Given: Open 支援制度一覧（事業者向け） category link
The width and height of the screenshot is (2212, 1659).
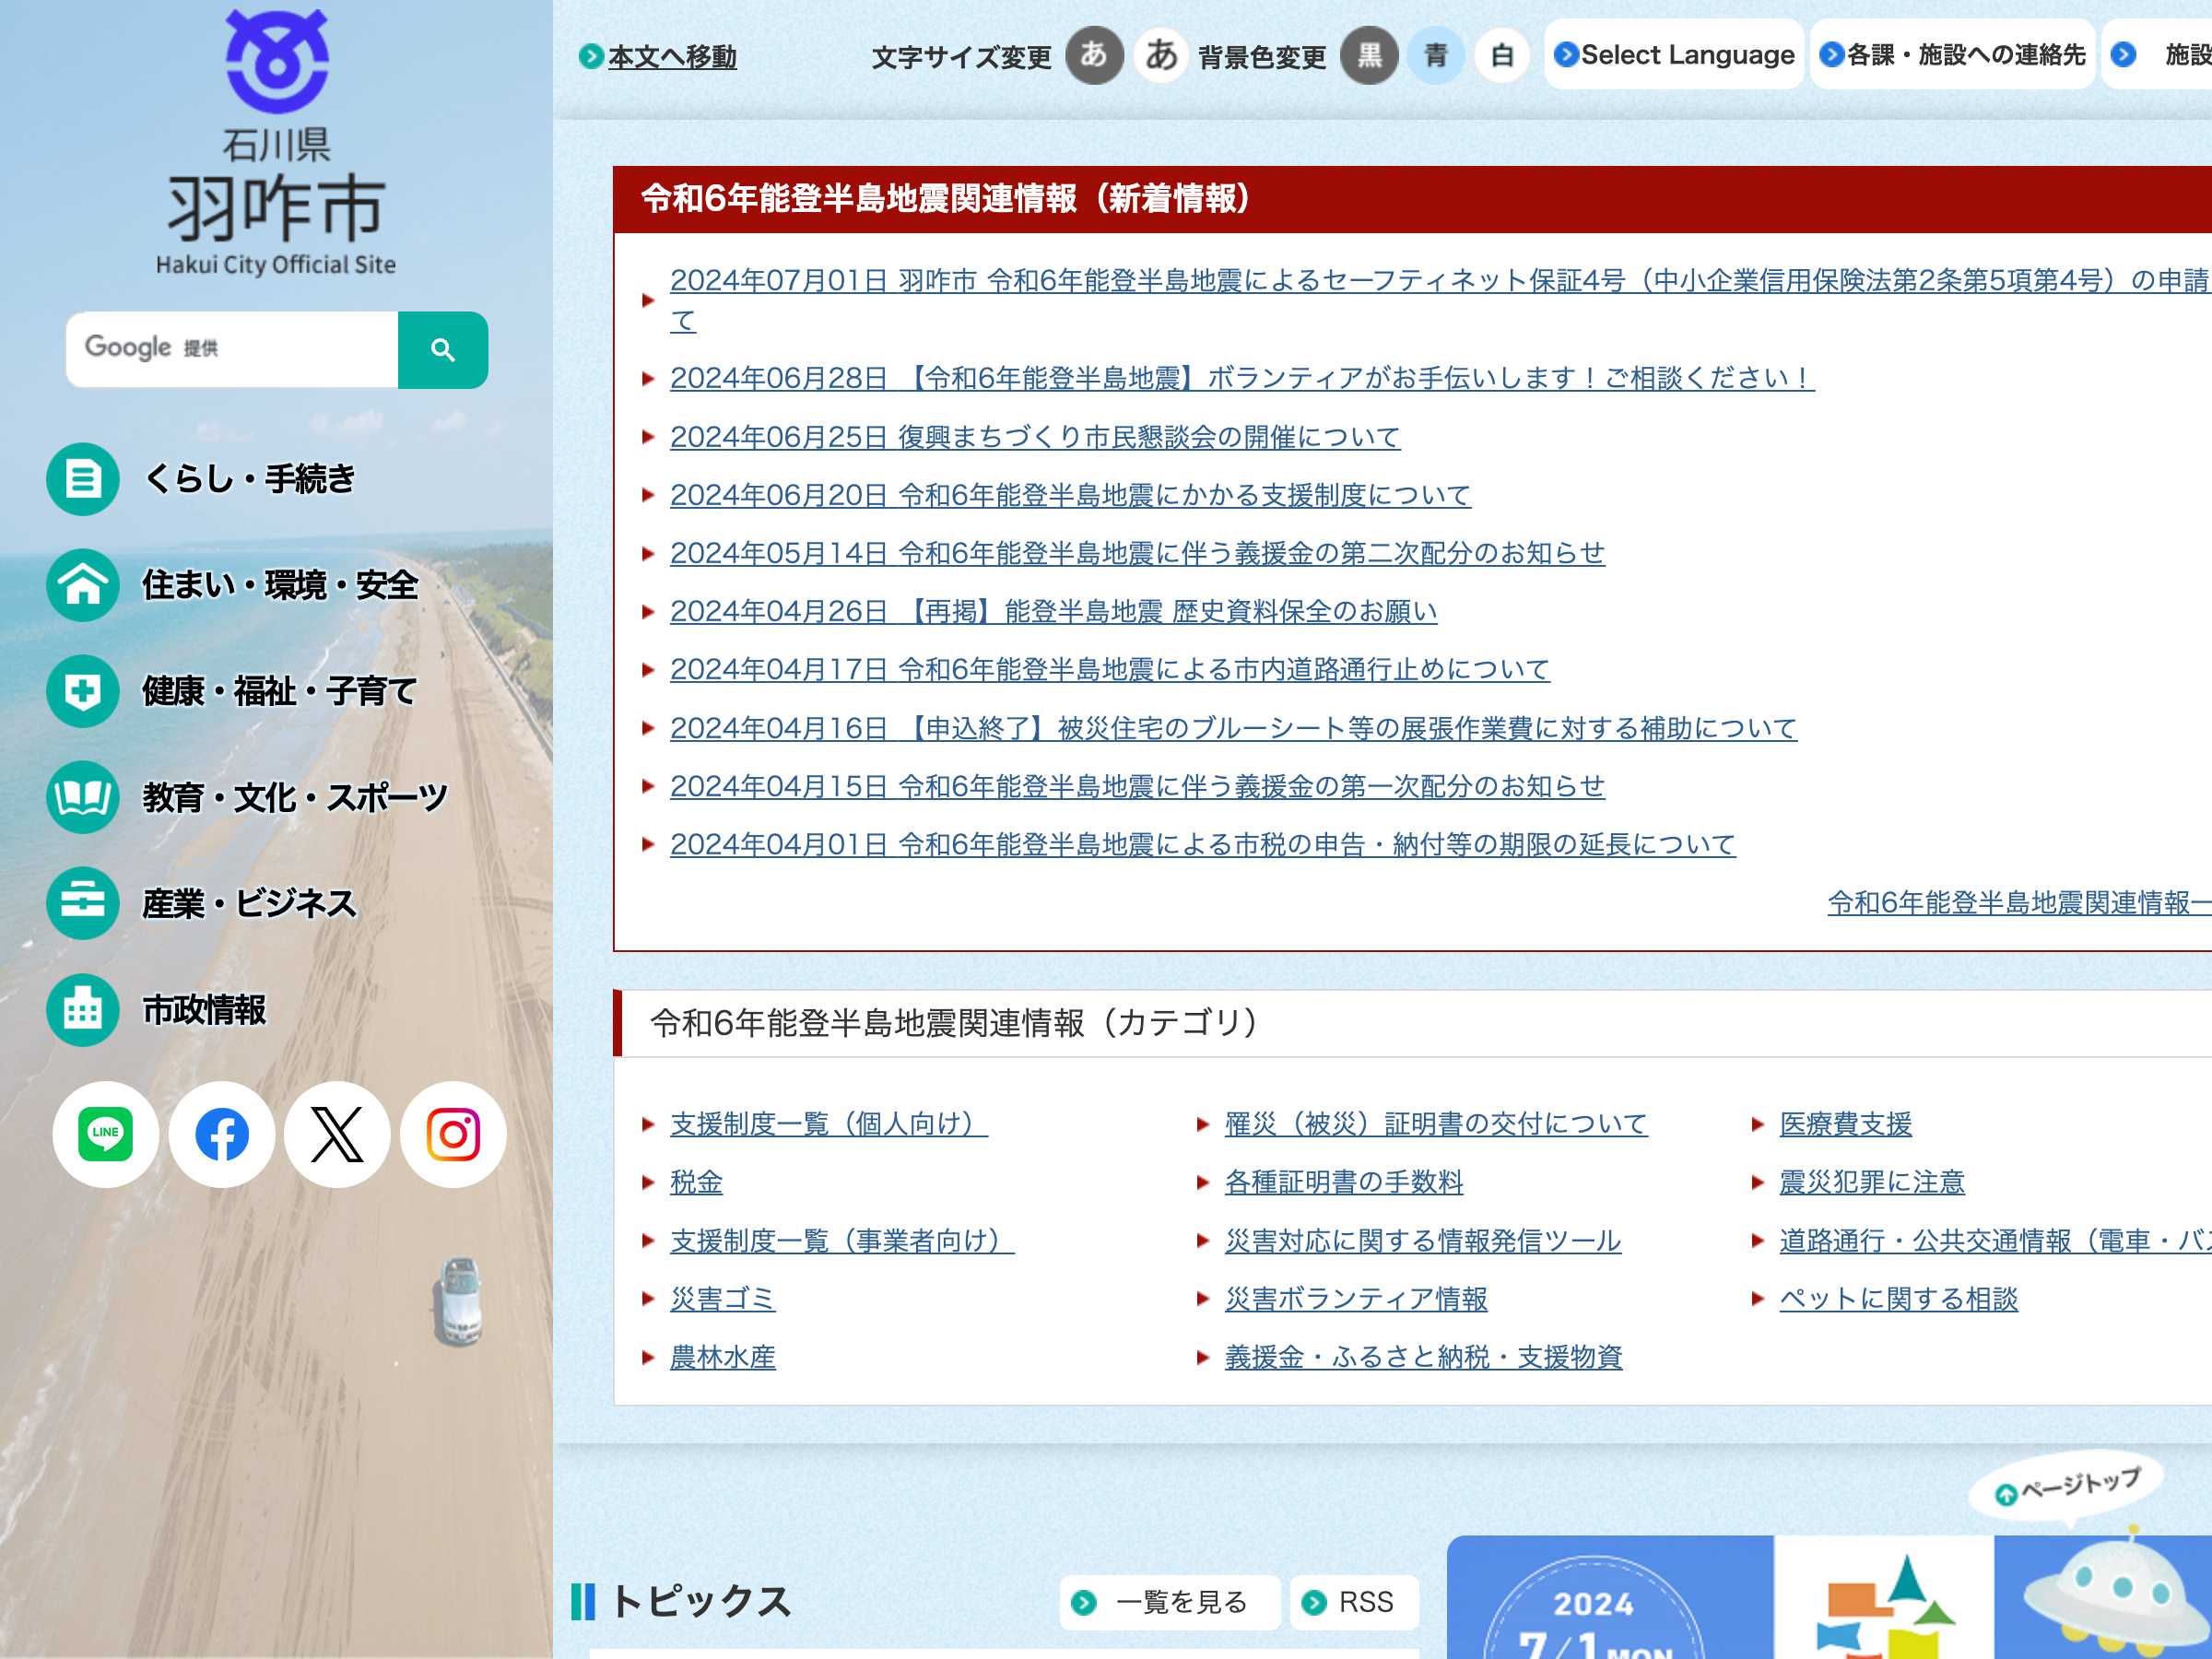Looking at the screenshot, I should [842, 1241].
